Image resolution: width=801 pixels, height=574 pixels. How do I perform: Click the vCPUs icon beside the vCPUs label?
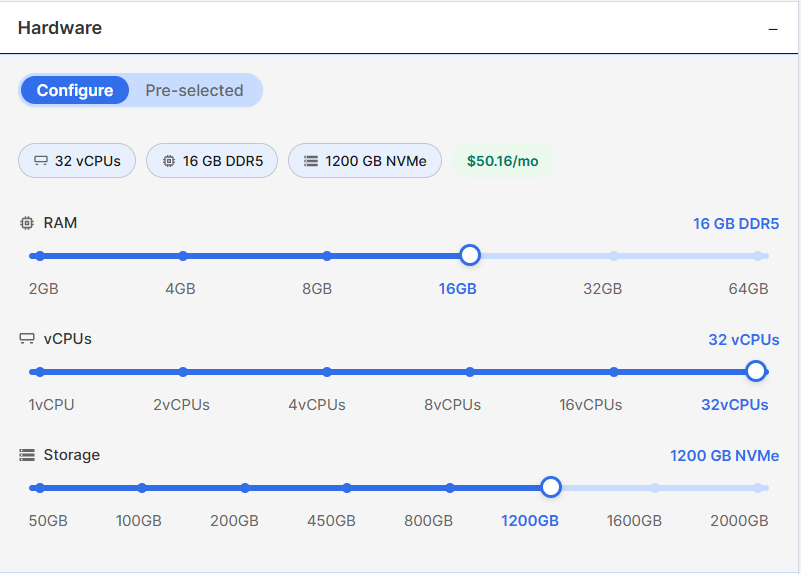point(27,339)
